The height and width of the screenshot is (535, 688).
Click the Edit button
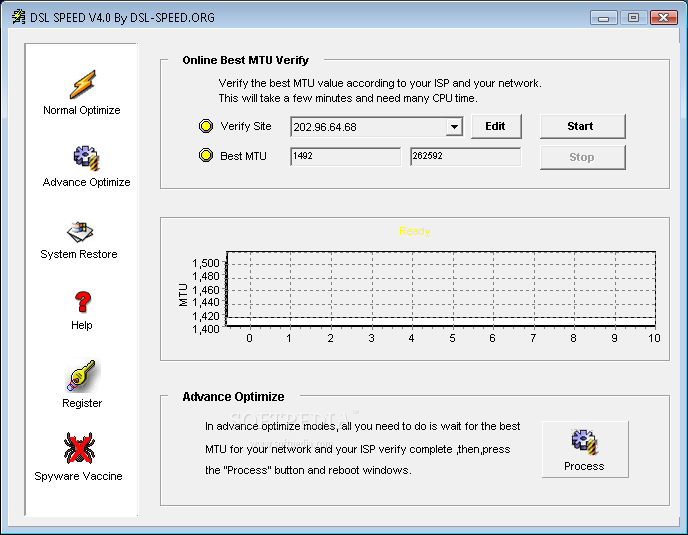(496, 126)
